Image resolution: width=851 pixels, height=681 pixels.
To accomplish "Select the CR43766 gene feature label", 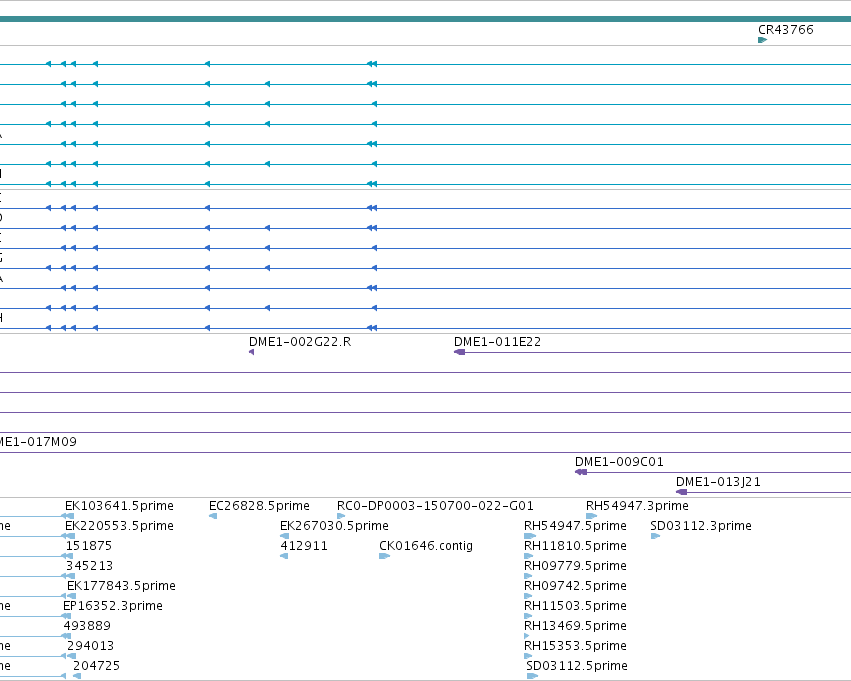I will click(785, 30).
